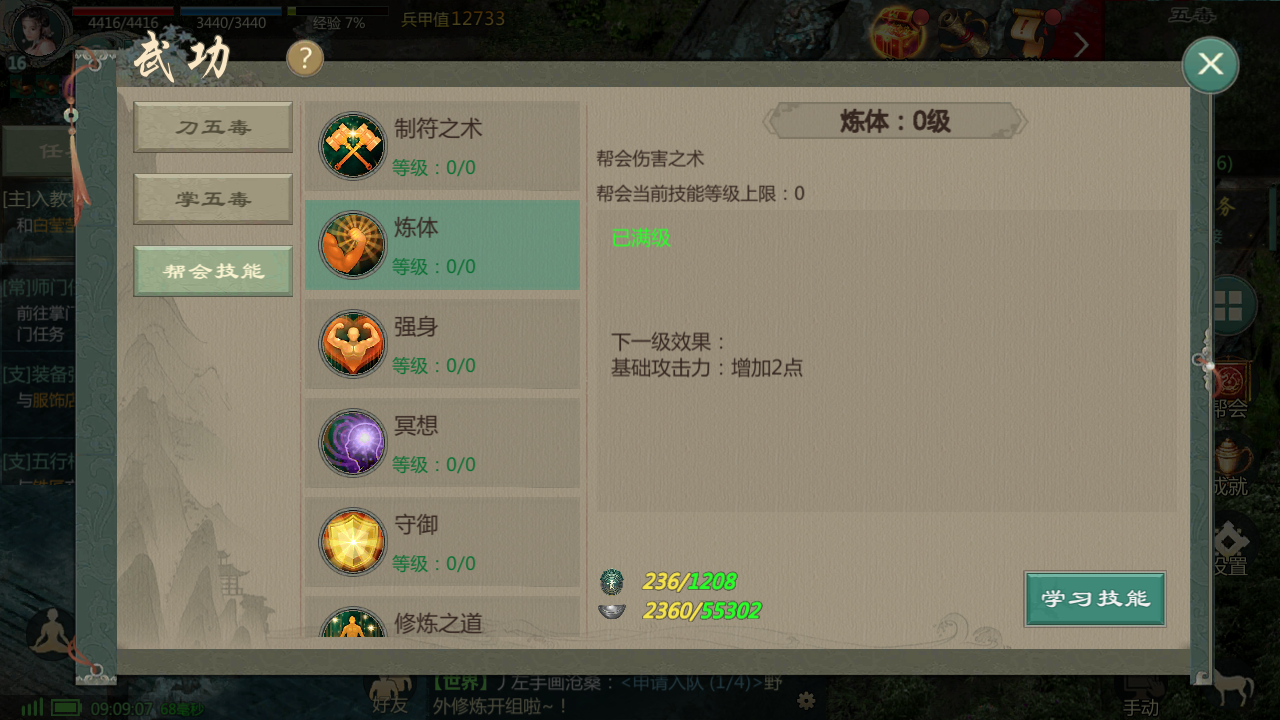Image resolution: width=1280 pixels, height=720 pixels.
Task: Open the 帮会技能 tab
Action: (213, 271)
